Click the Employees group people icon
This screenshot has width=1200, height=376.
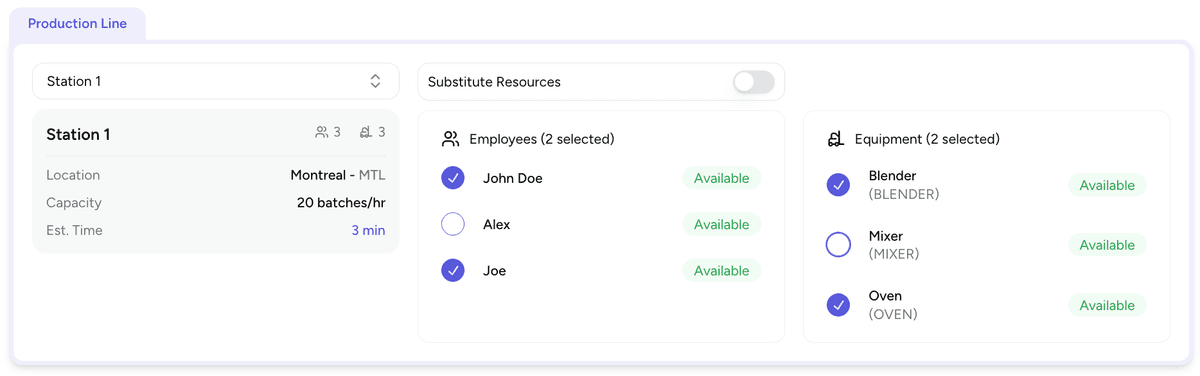tap(450, 139)
